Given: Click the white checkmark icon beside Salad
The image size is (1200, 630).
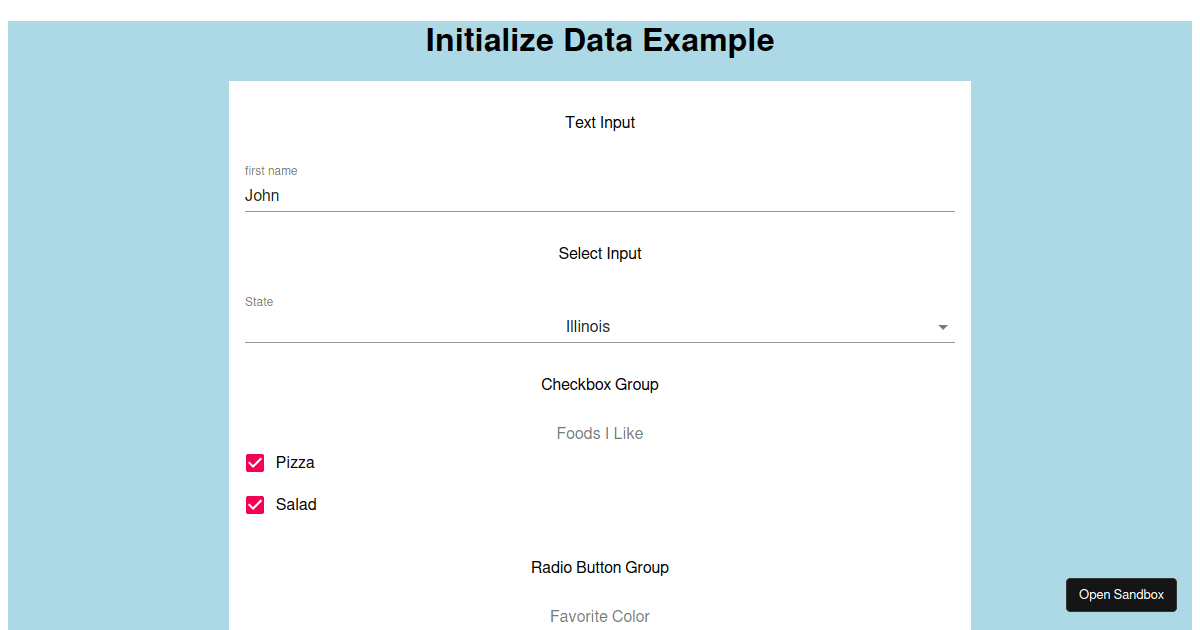Looking at the screenshot, I should point(255,505).
